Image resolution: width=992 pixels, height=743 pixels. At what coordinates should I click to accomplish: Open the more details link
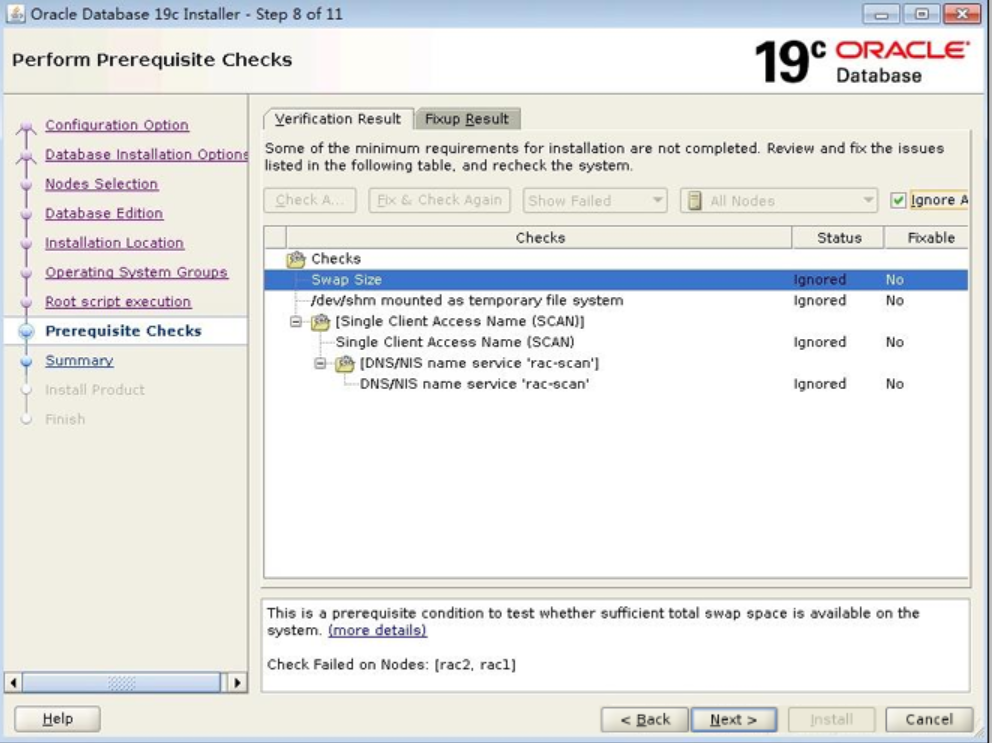click(377, 630)
